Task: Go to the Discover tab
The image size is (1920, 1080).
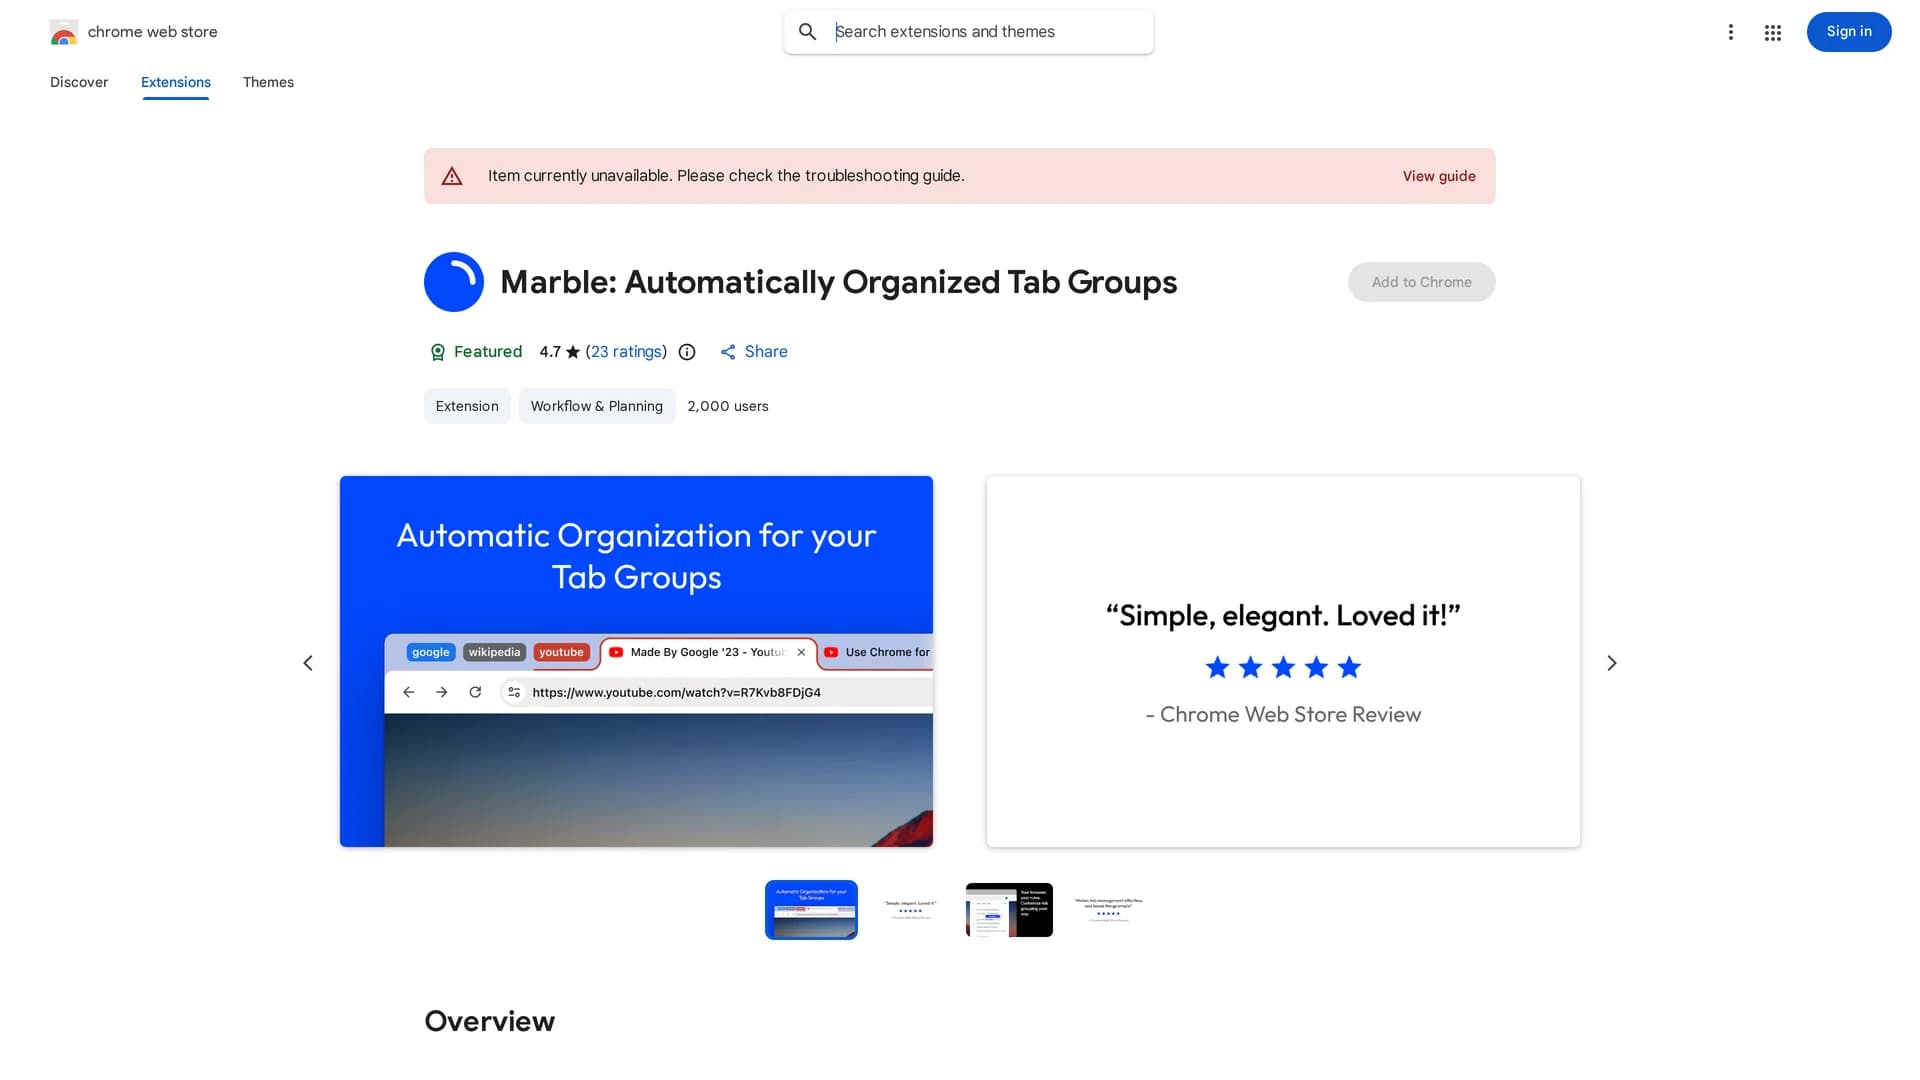Action: pyautogui.click(x=79, y=82)
